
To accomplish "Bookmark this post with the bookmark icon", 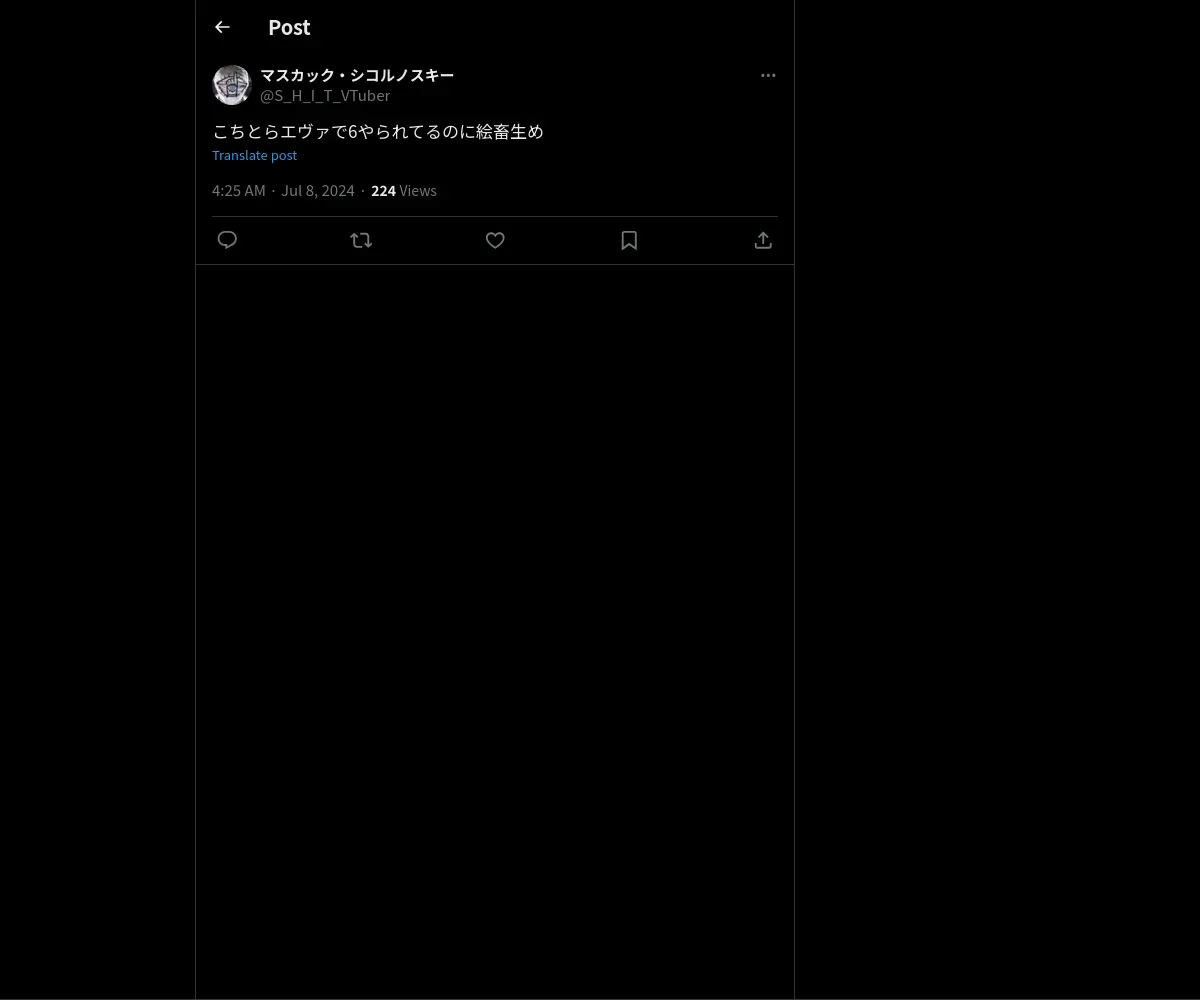I will pos(629,240).
